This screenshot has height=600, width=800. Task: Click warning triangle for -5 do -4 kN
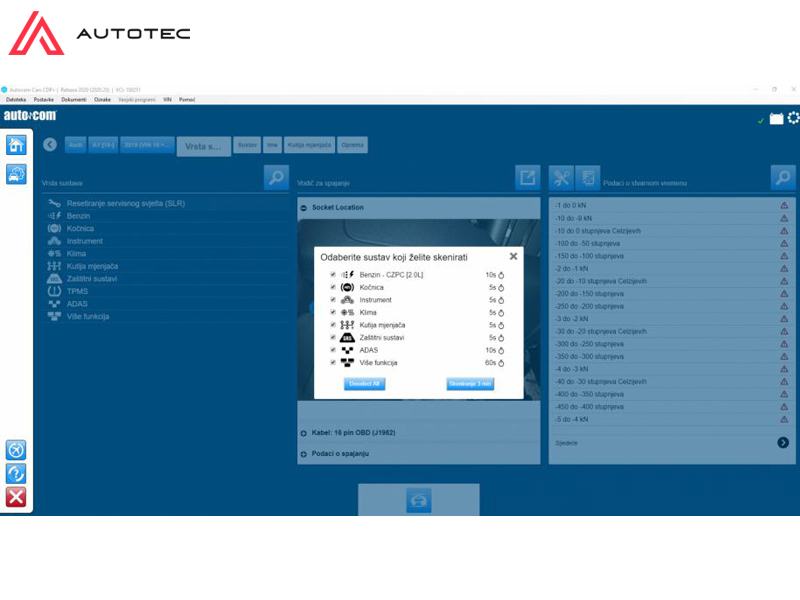coord(784,419)
